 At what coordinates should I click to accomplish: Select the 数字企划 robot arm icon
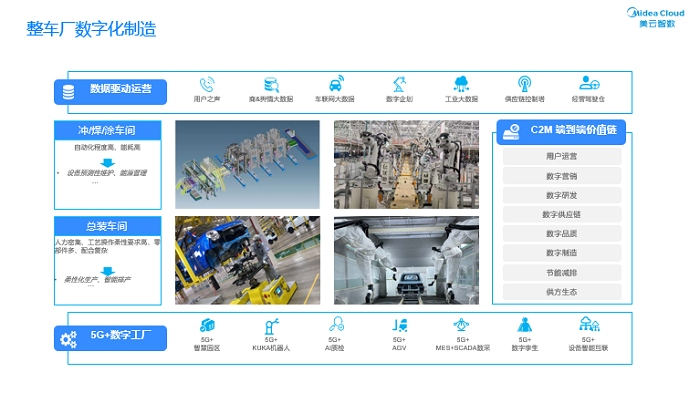tap(399, 84)
